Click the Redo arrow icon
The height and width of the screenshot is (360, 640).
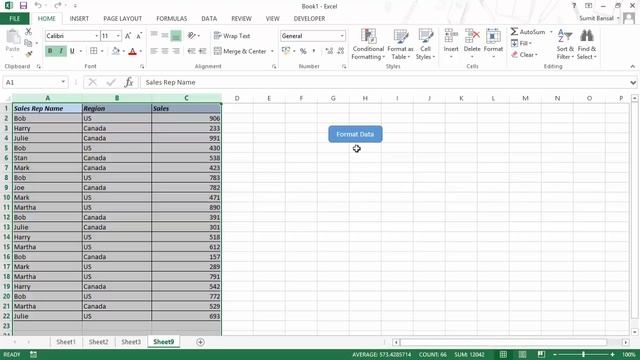point(58,6)
